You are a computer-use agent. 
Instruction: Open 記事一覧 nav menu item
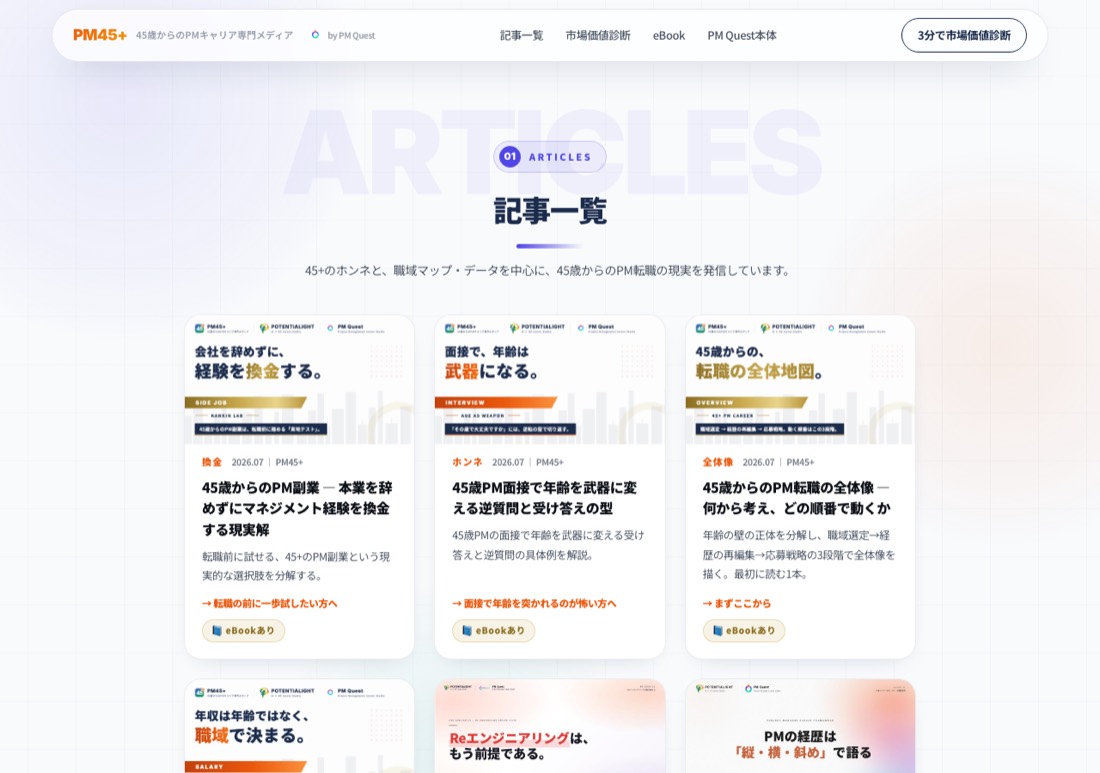pyautogui.click(x=521, y=36)
